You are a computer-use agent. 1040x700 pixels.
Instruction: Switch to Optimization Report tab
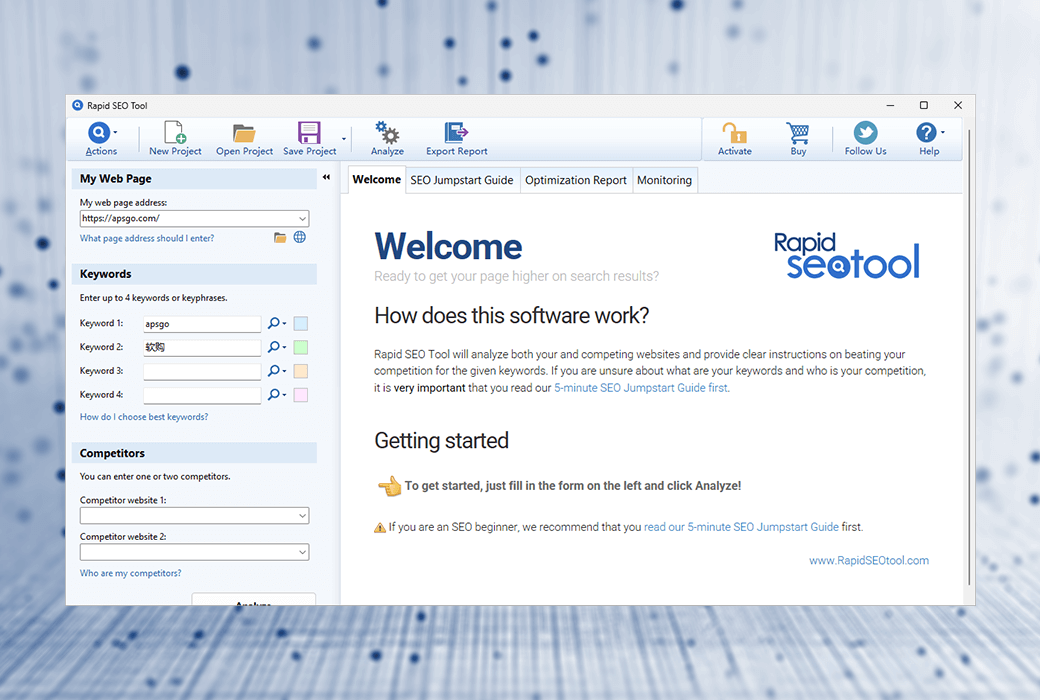[576, 180]
